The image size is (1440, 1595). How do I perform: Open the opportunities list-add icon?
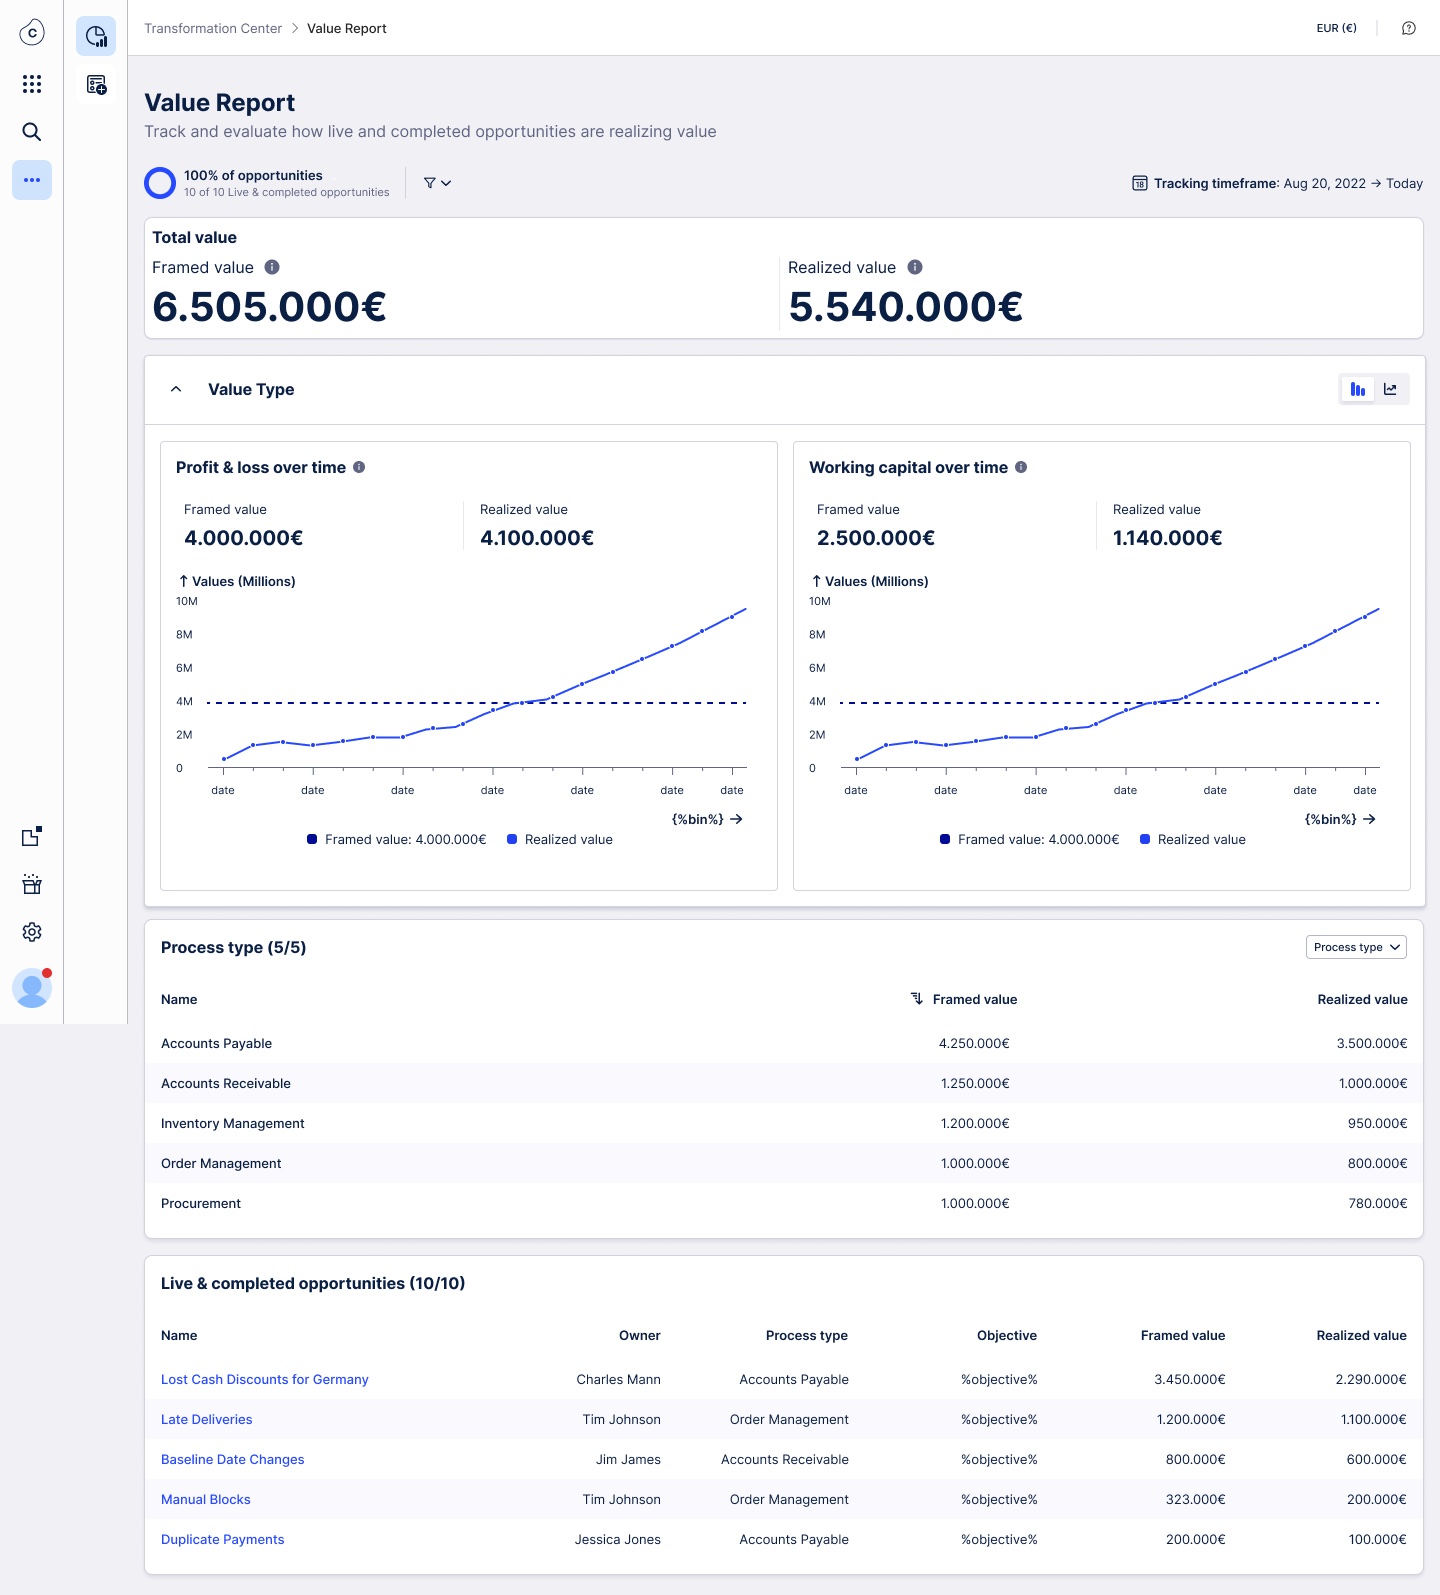pos(96,85)
